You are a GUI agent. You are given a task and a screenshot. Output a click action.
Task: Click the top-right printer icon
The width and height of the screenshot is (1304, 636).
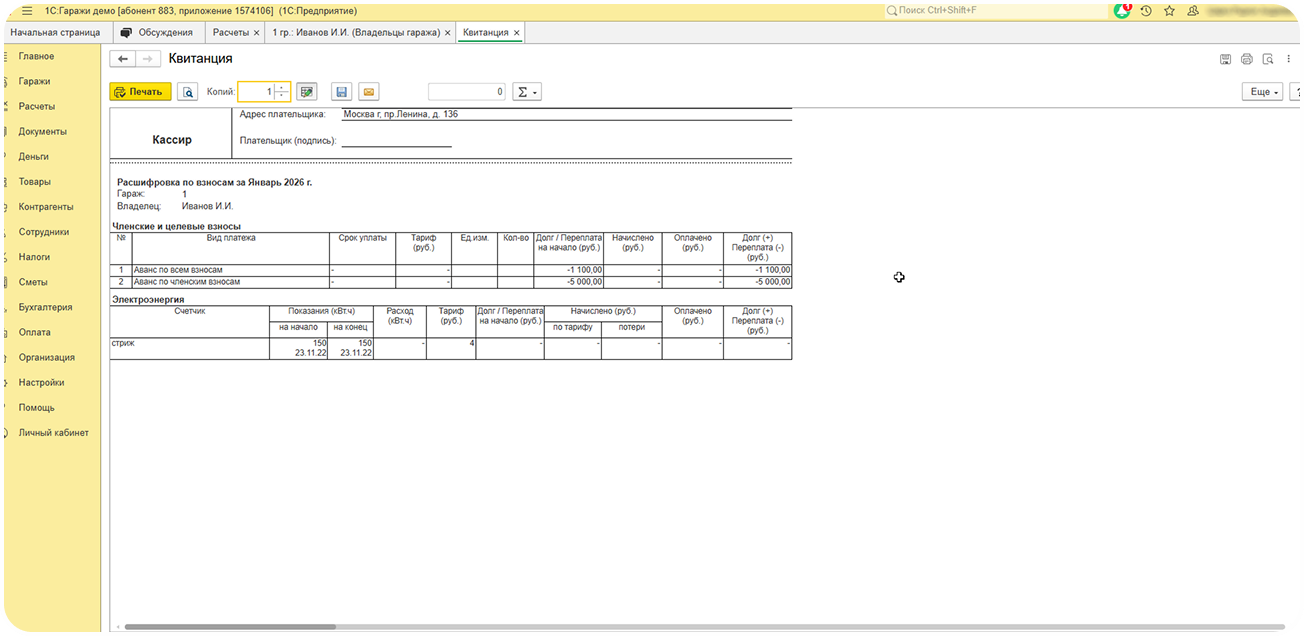pyautogui.click(x=1247, y=59)
